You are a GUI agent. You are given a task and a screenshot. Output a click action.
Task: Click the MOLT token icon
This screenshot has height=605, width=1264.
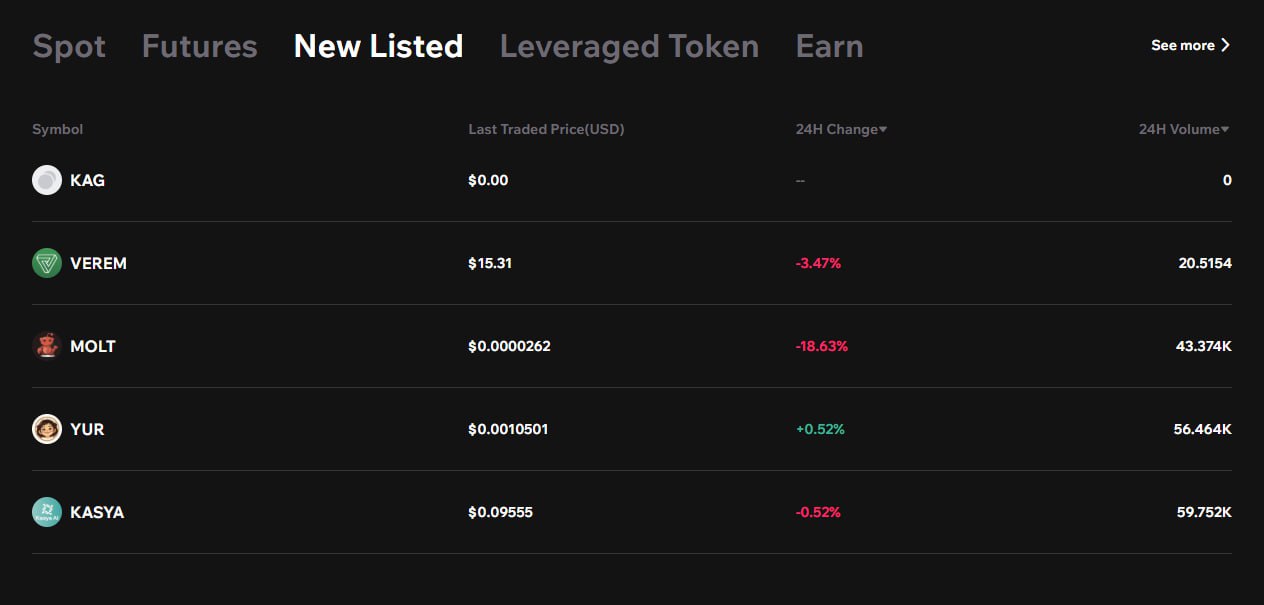pos(47,346)
